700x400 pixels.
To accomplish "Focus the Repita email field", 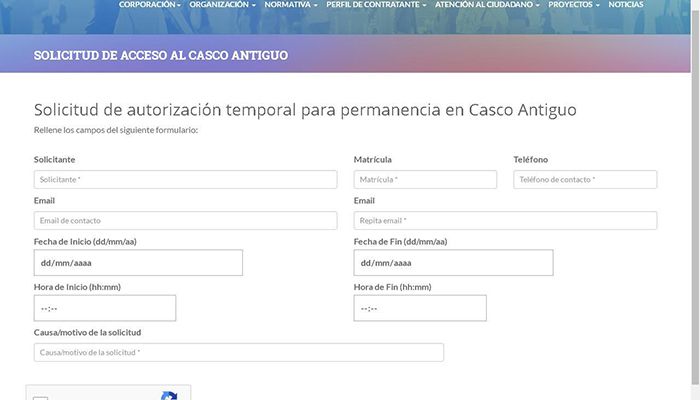I will pos(505,221).
